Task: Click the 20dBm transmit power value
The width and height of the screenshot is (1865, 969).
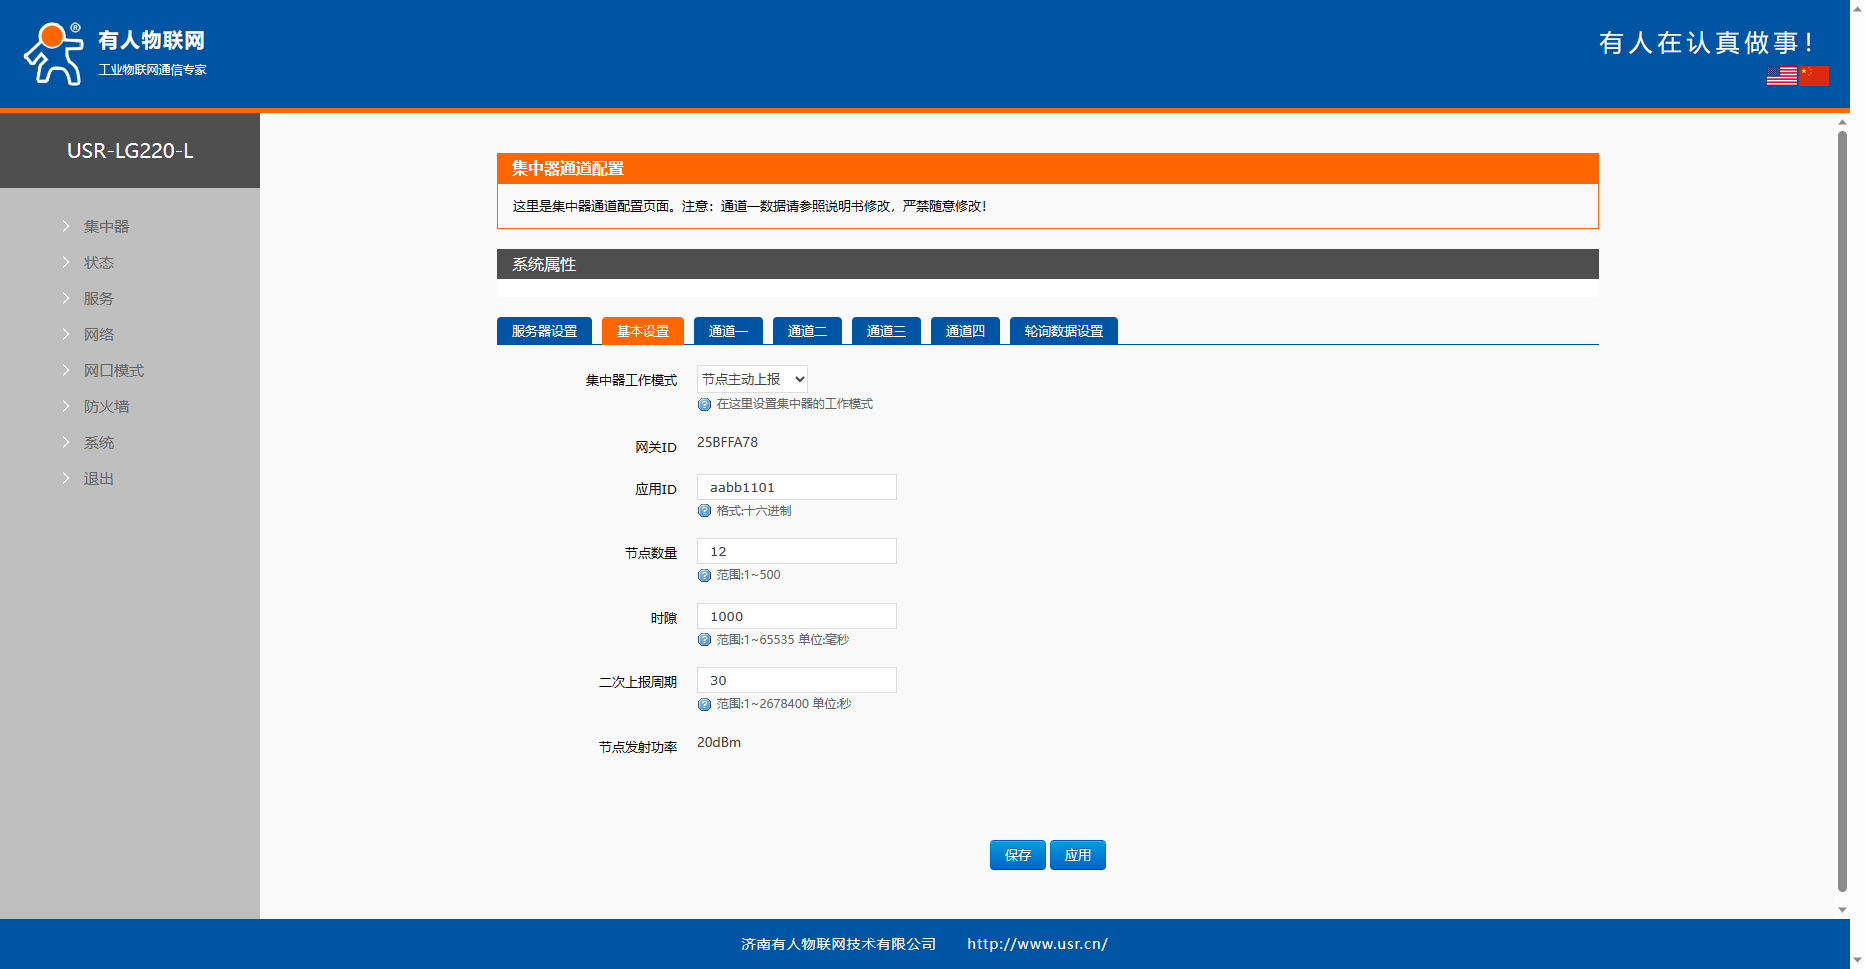Action: [719, 742]
